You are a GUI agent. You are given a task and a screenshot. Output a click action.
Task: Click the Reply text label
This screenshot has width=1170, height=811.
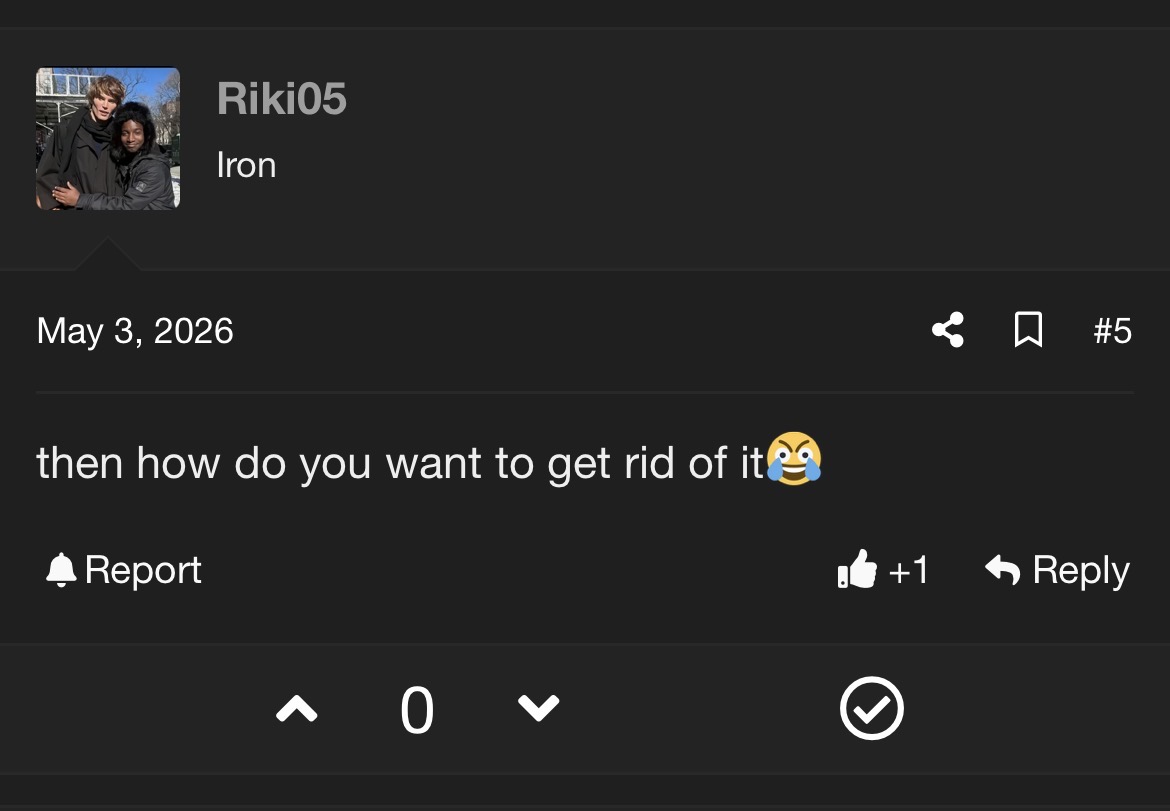(1081, 571)
